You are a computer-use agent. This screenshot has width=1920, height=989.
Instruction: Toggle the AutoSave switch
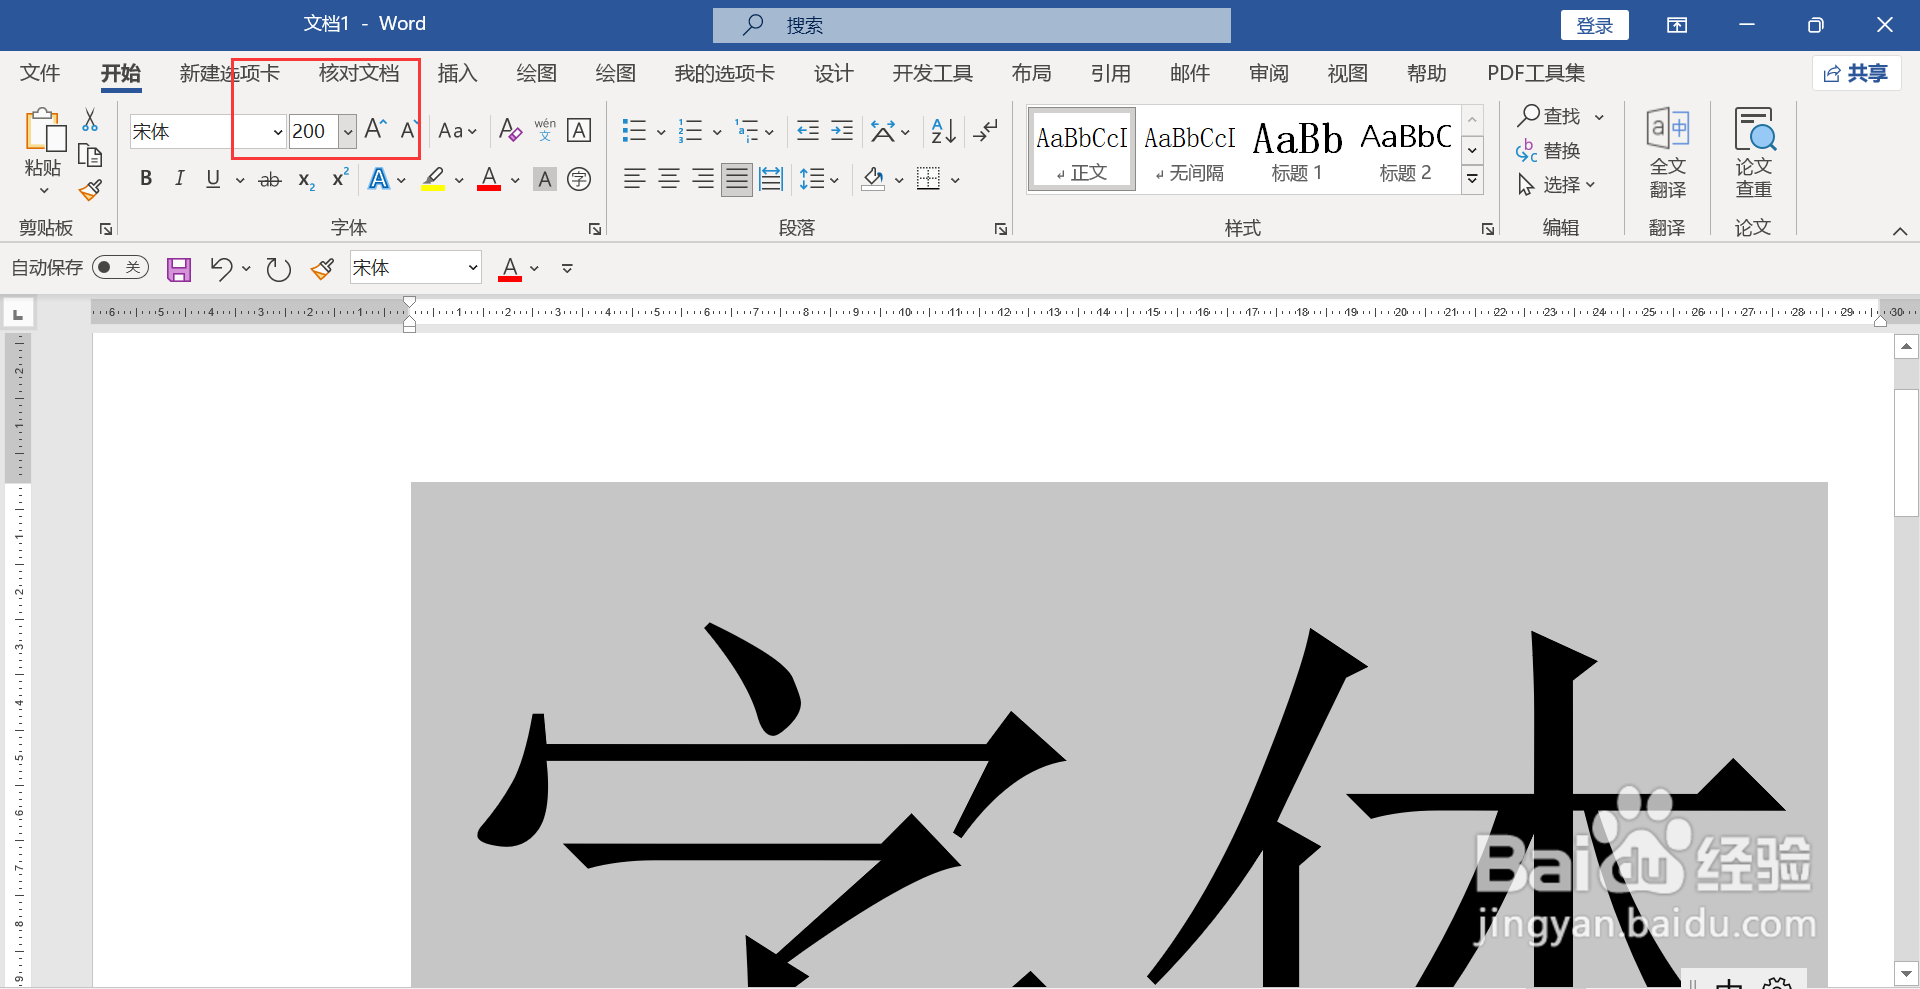(120, 267)
